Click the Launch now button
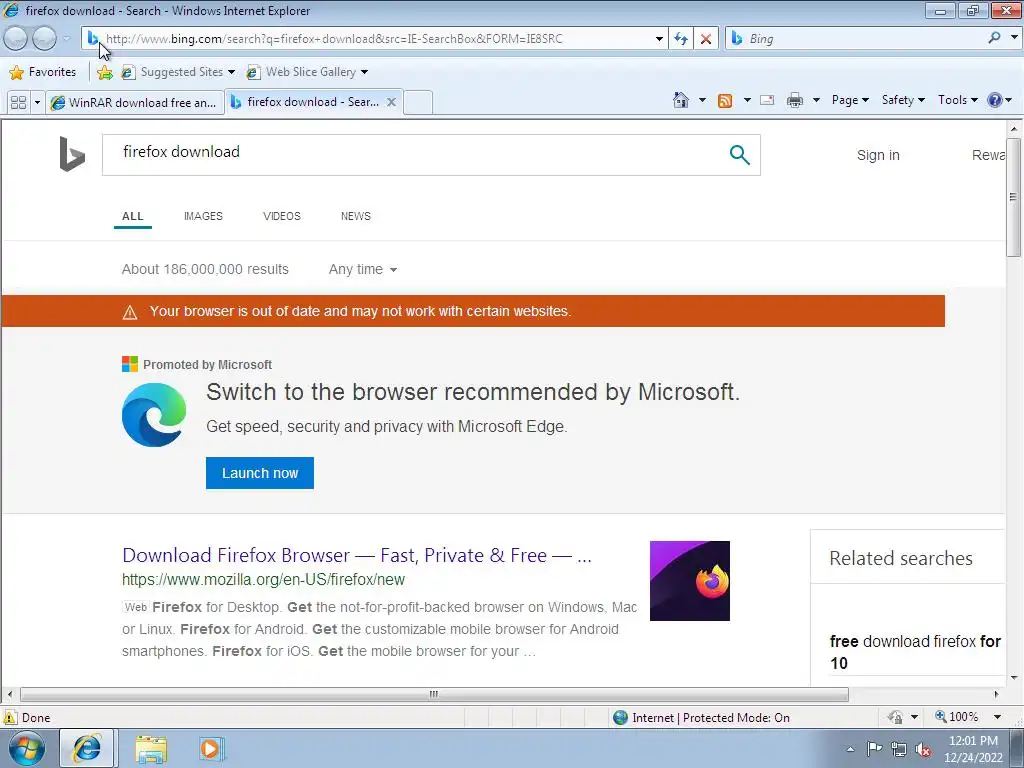Screen dimensions: 1024x768 coord(260,473)
